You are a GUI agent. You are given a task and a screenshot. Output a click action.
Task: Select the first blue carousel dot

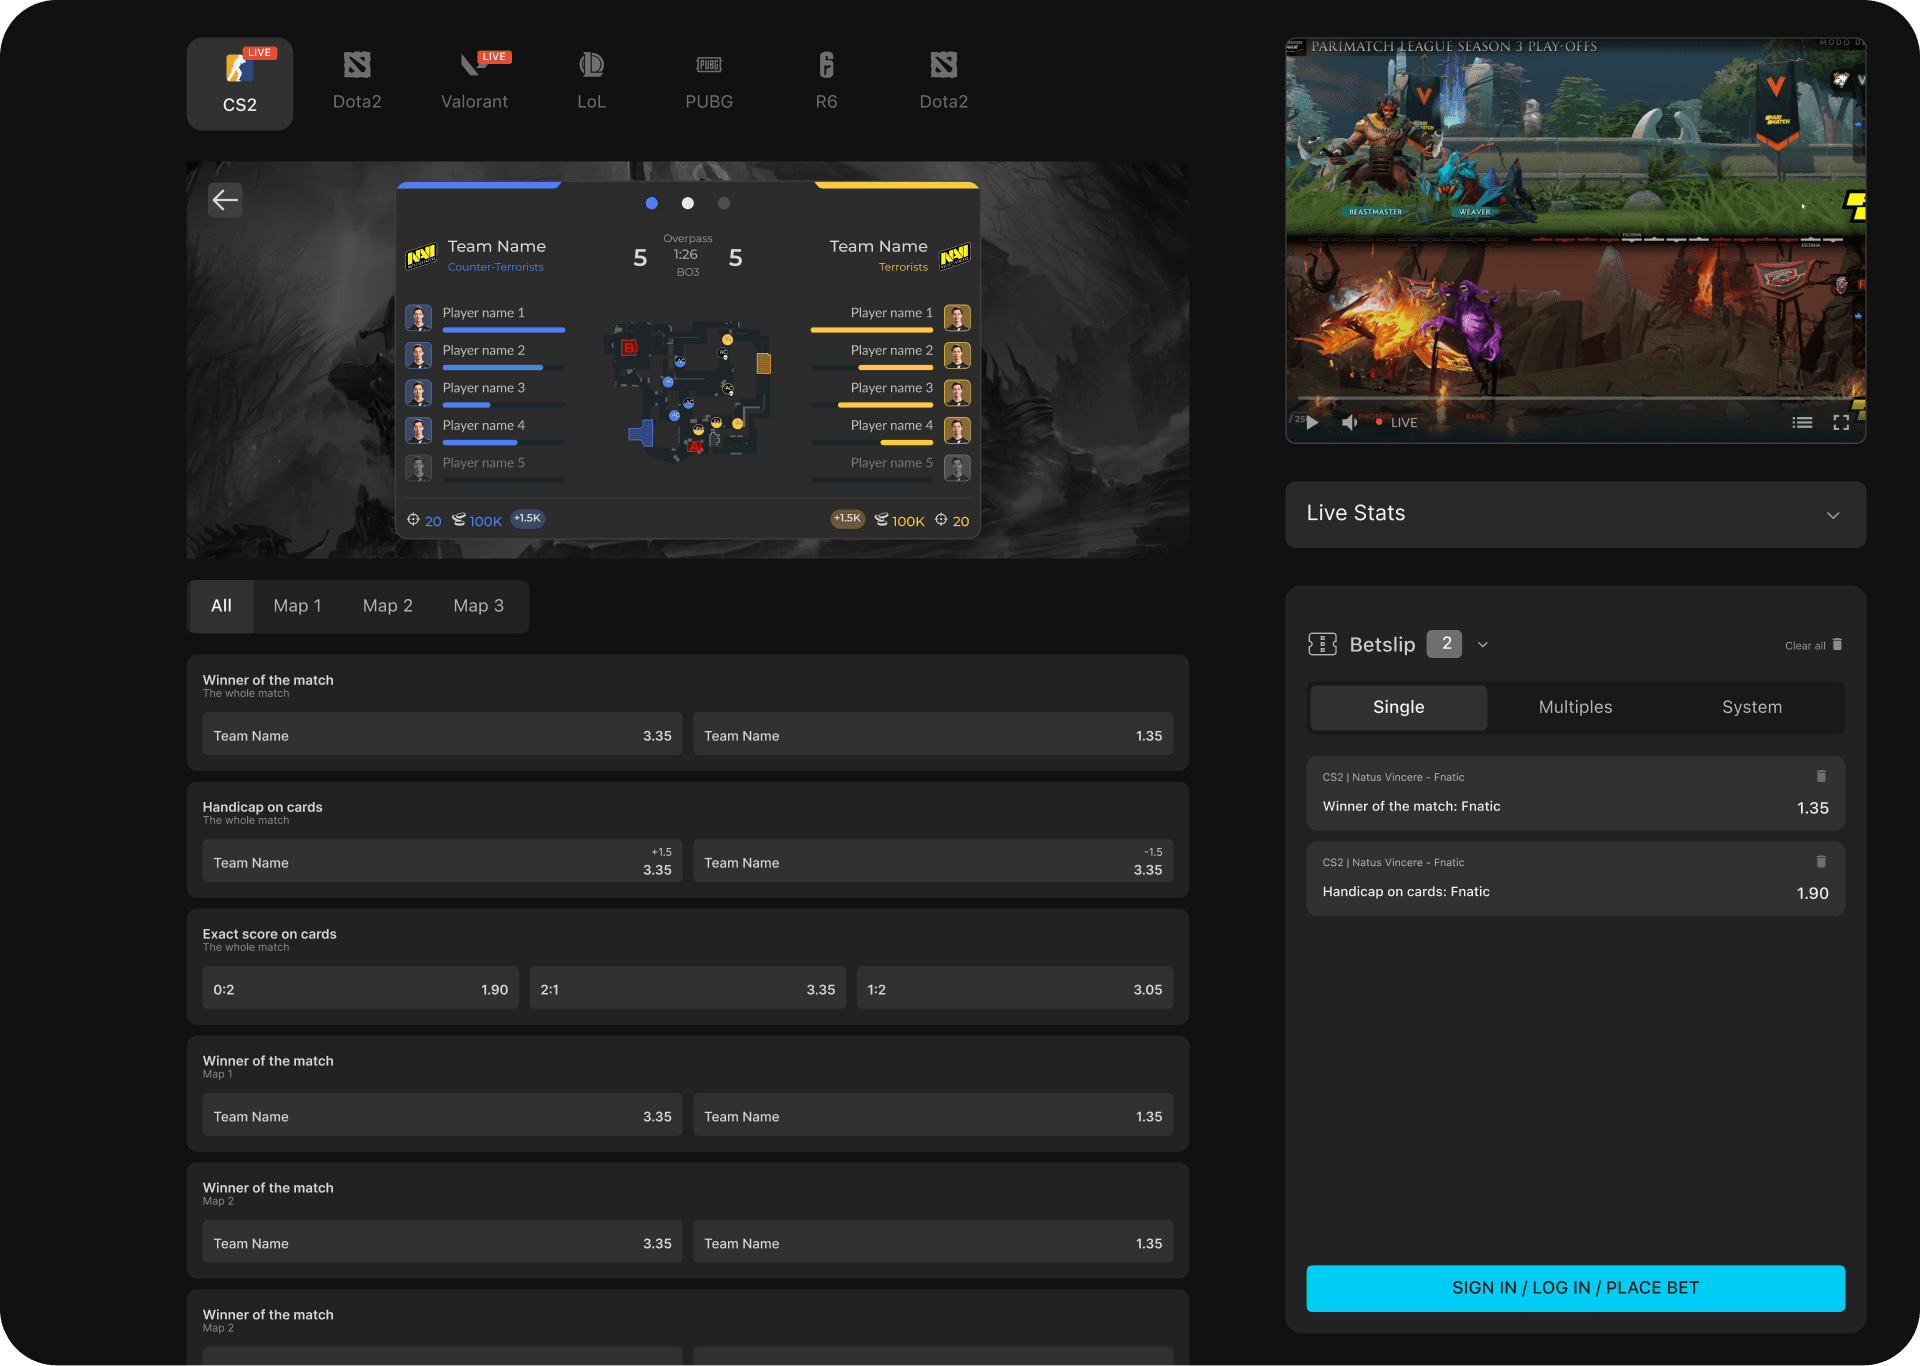[652, 203]
